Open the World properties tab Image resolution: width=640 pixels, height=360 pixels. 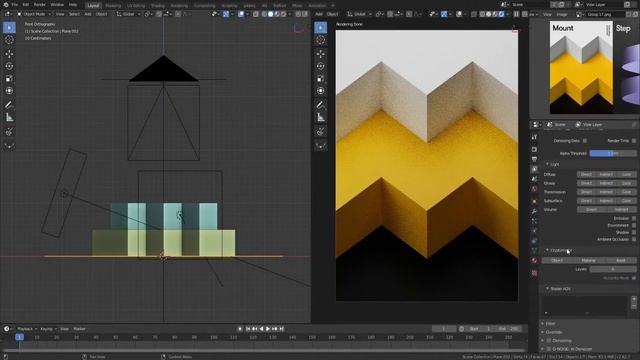[534, 189]
